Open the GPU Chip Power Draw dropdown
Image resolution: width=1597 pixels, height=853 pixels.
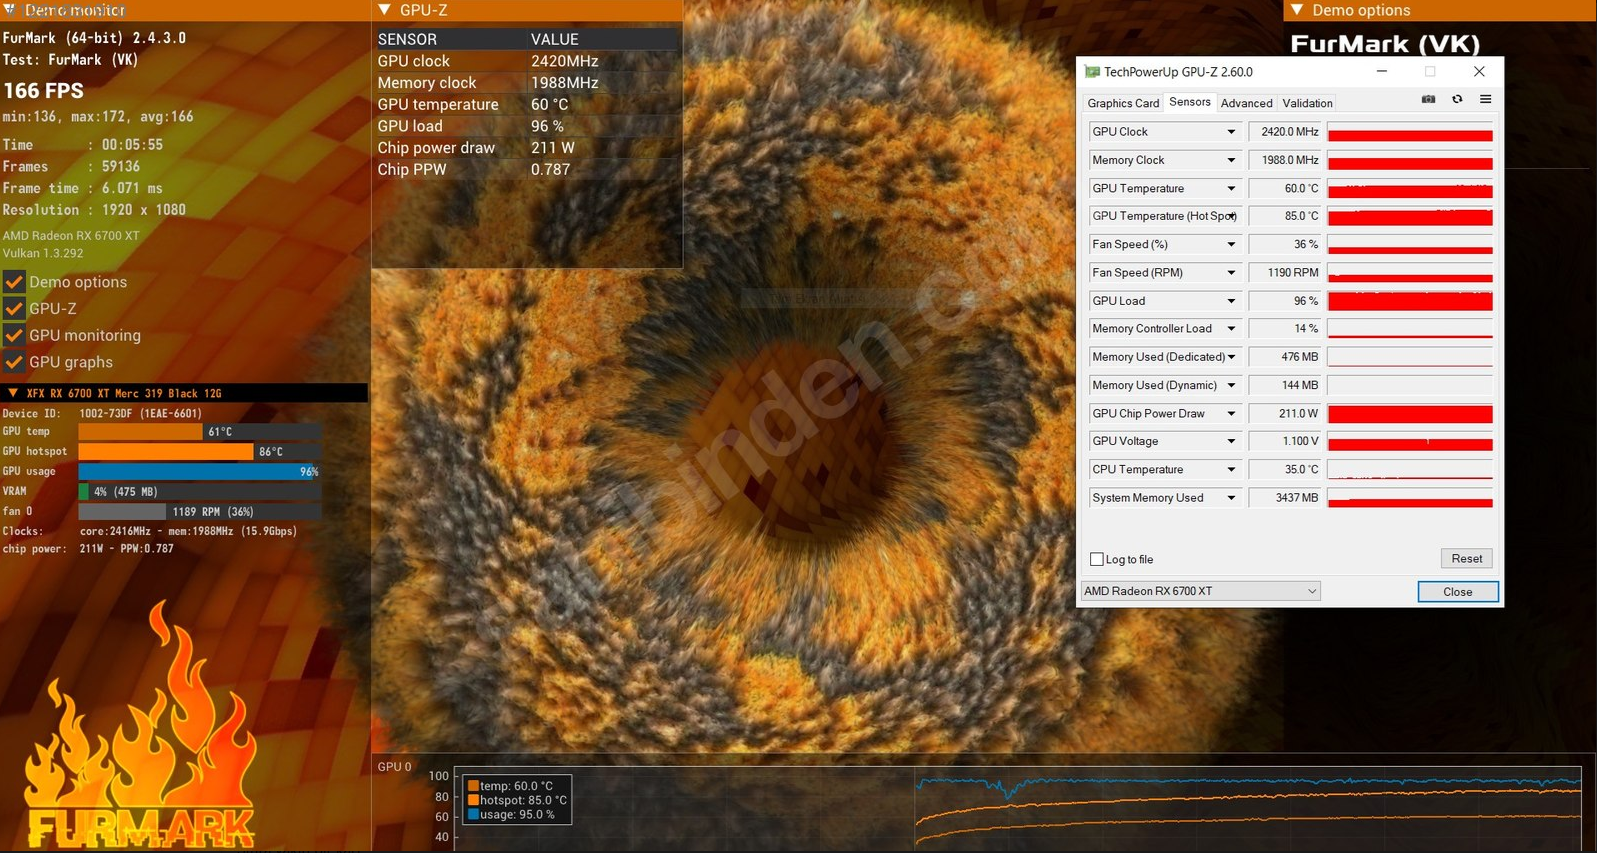pos(1231,413)
